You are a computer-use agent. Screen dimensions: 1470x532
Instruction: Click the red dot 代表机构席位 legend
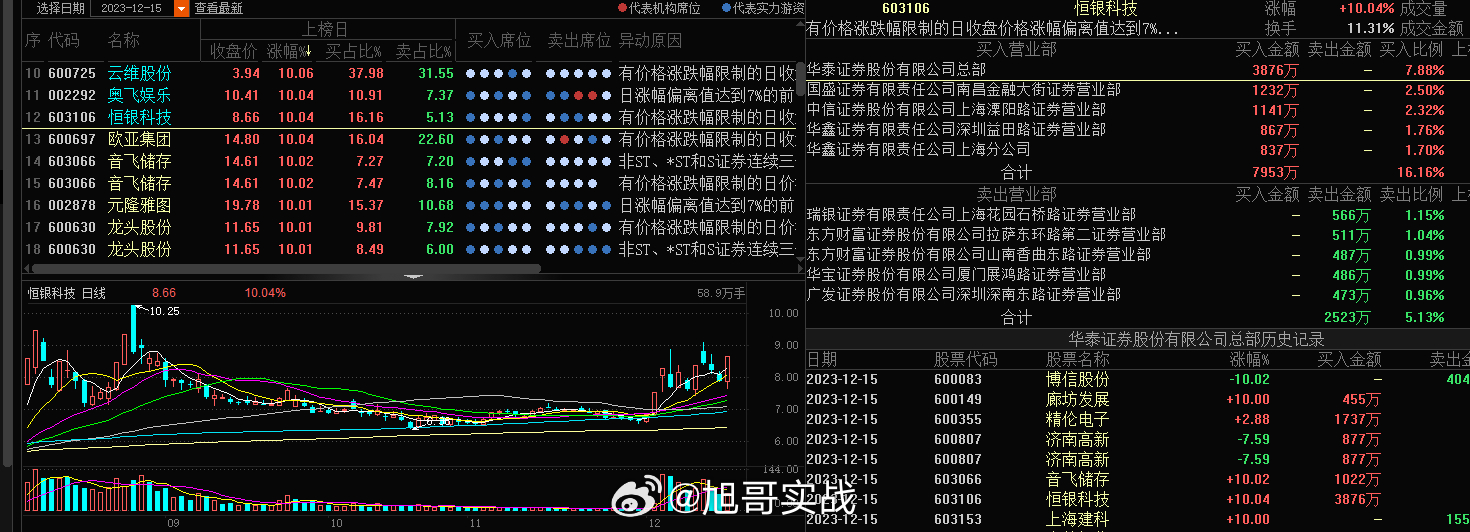coord(659,8)
